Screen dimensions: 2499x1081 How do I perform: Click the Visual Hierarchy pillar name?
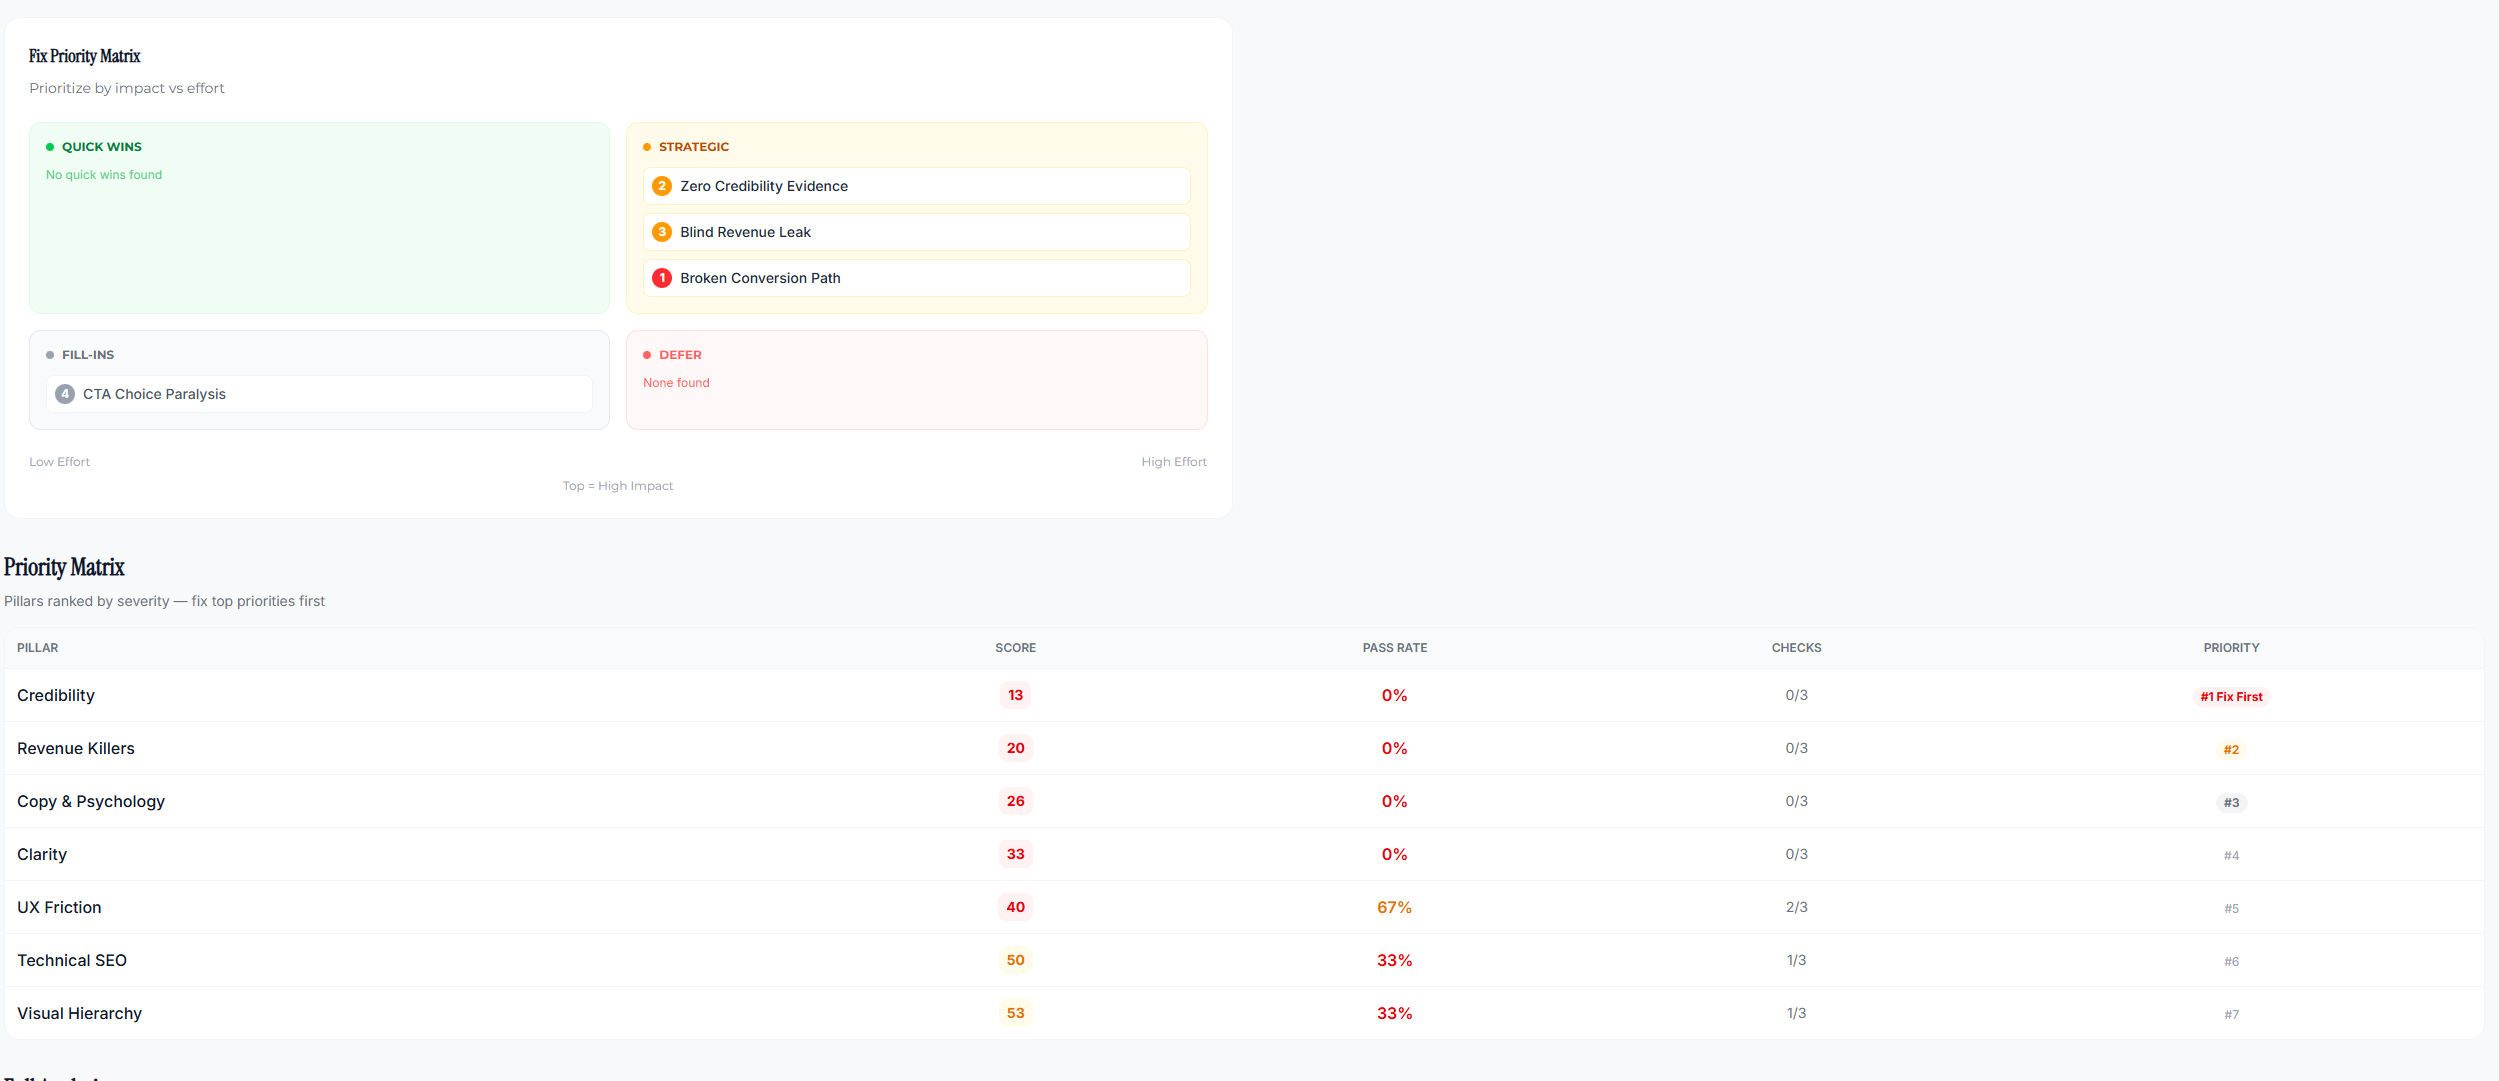79,1013
